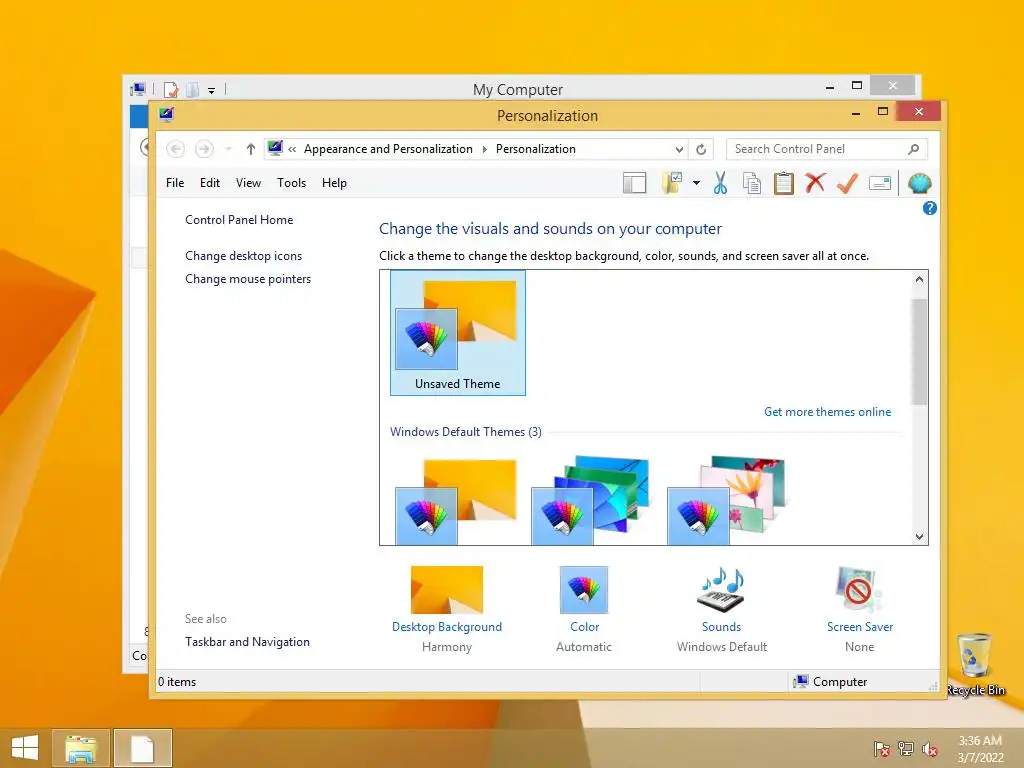
Task: Open the recent locations dropdown arrow
Action: pyautogui.click(x=228, y=150)
